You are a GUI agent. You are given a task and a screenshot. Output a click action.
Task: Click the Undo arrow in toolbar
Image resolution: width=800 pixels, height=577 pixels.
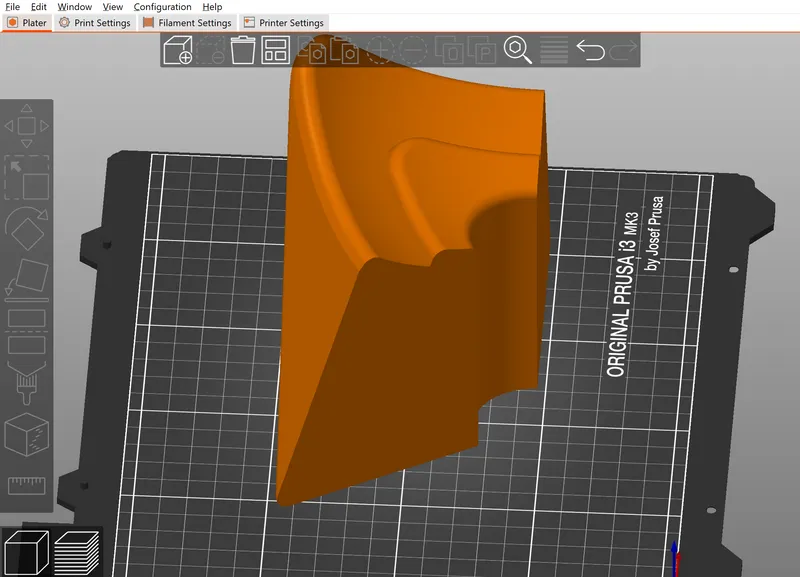coord(590,49)
